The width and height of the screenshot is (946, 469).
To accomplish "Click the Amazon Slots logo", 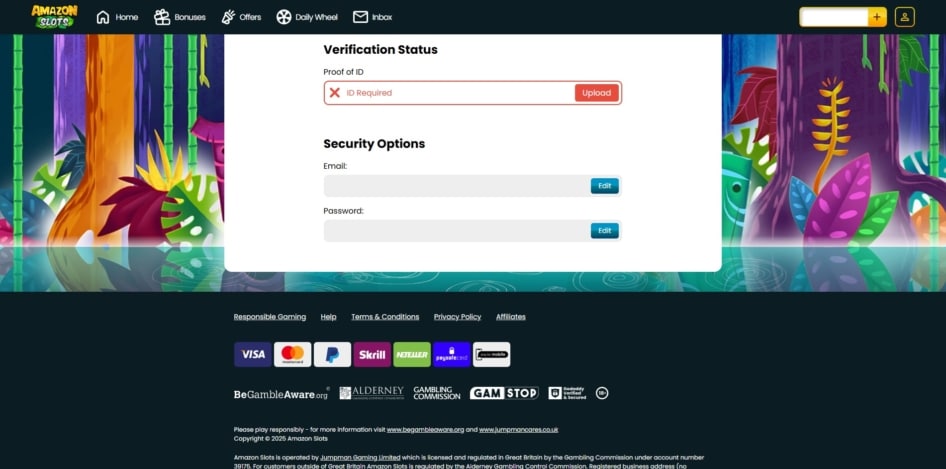I will (x=54, y=17).
